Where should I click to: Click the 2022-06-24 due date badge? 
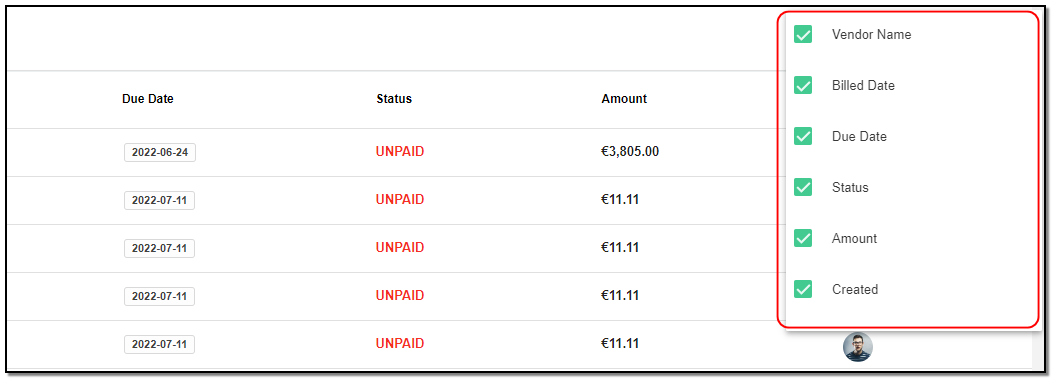pos(160,152)
